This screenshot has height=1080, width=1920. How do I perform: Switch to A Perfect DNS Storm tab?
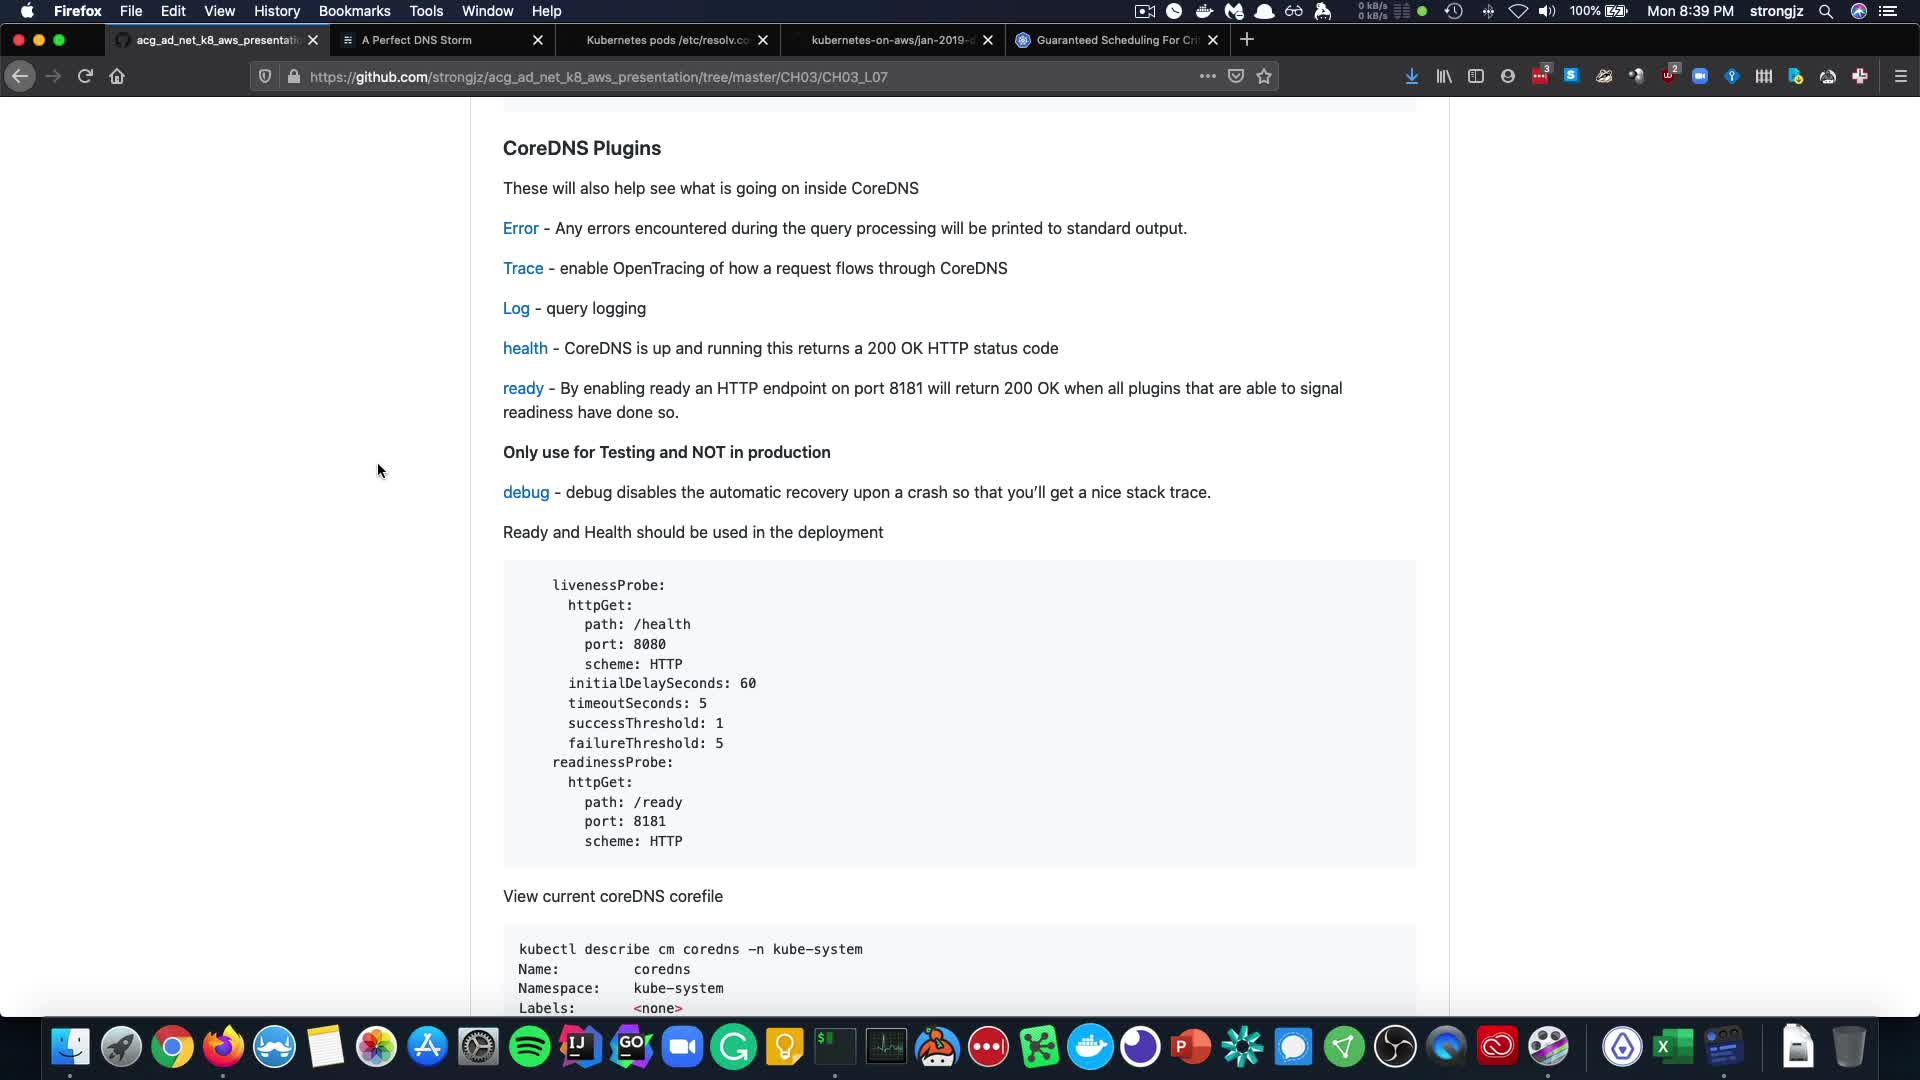pyautogui.click(x=417, y=40)
